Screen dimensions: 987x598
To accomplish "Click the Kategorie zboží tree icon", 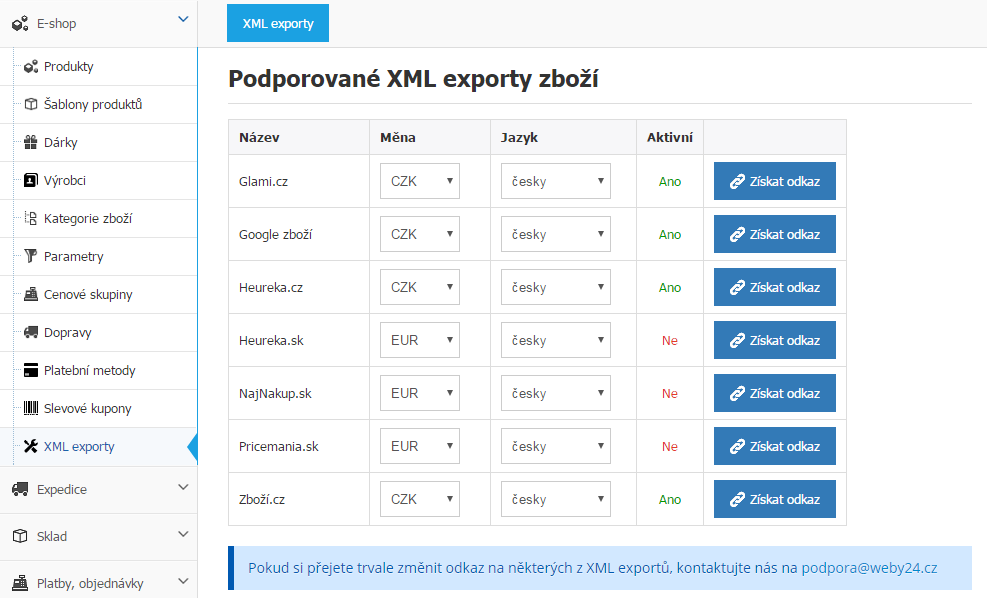I will point(31,218).
